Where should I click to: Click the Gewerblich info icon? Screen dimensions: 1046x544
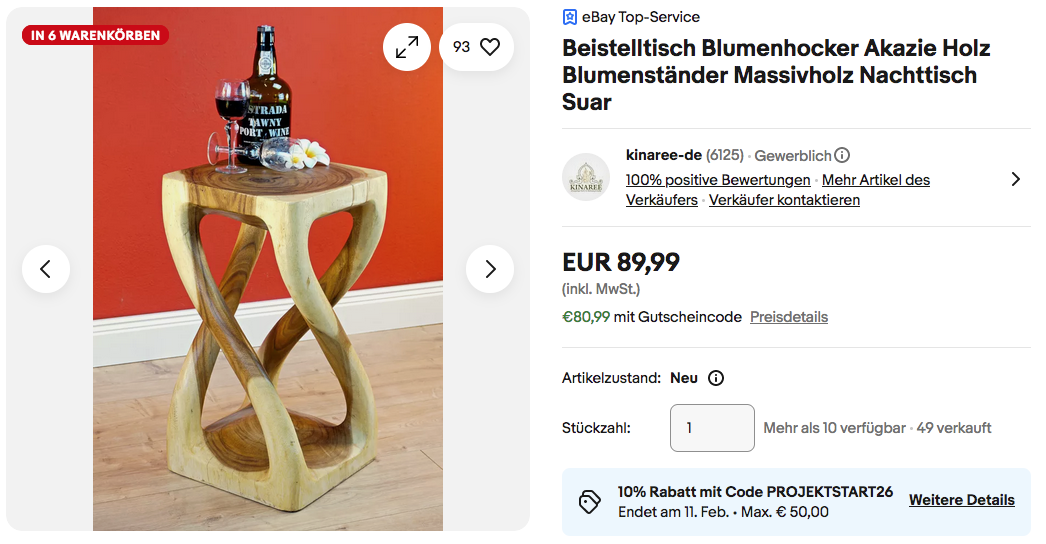point(842,155)
